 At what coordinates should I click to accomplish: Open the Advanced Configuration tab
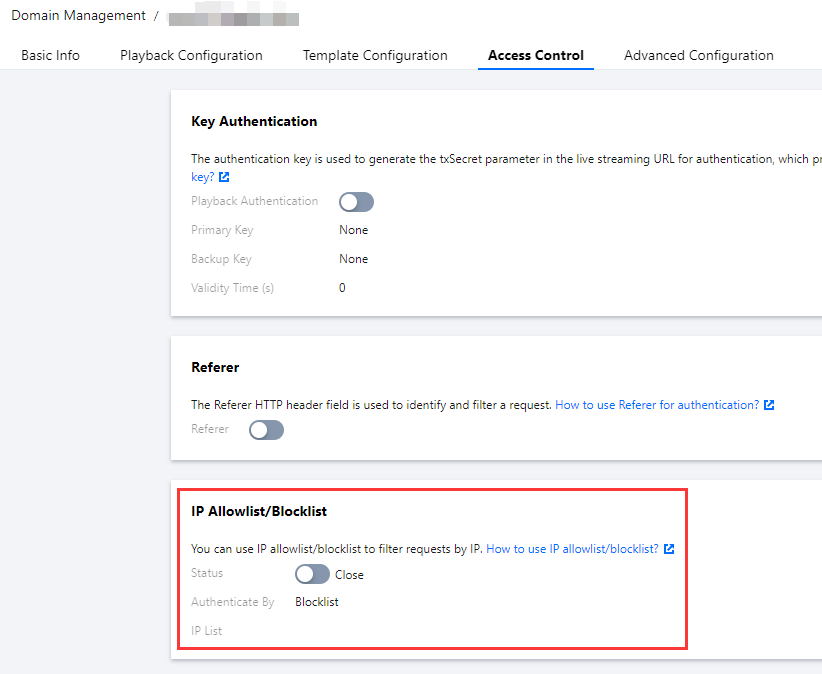click(699, 56)
